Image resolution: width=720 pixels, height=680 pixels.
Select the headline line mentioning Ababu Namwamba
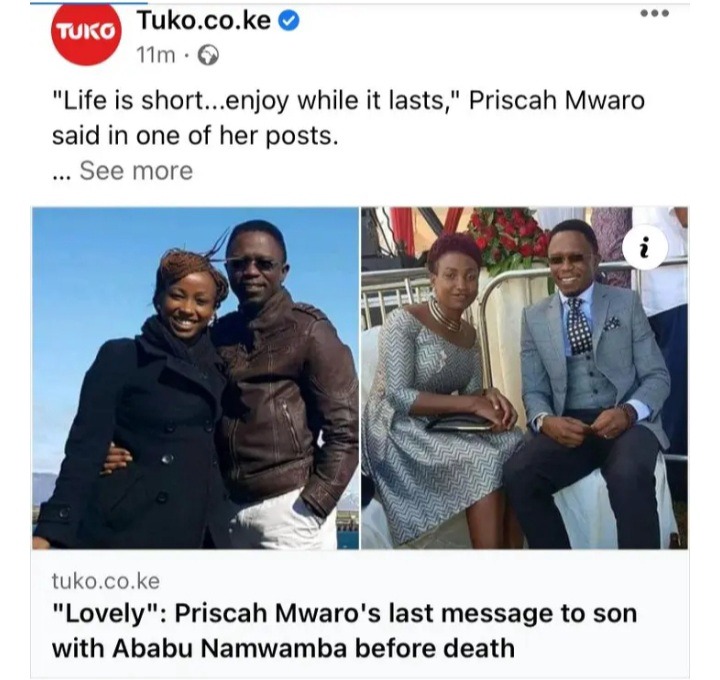click(283, 648)
